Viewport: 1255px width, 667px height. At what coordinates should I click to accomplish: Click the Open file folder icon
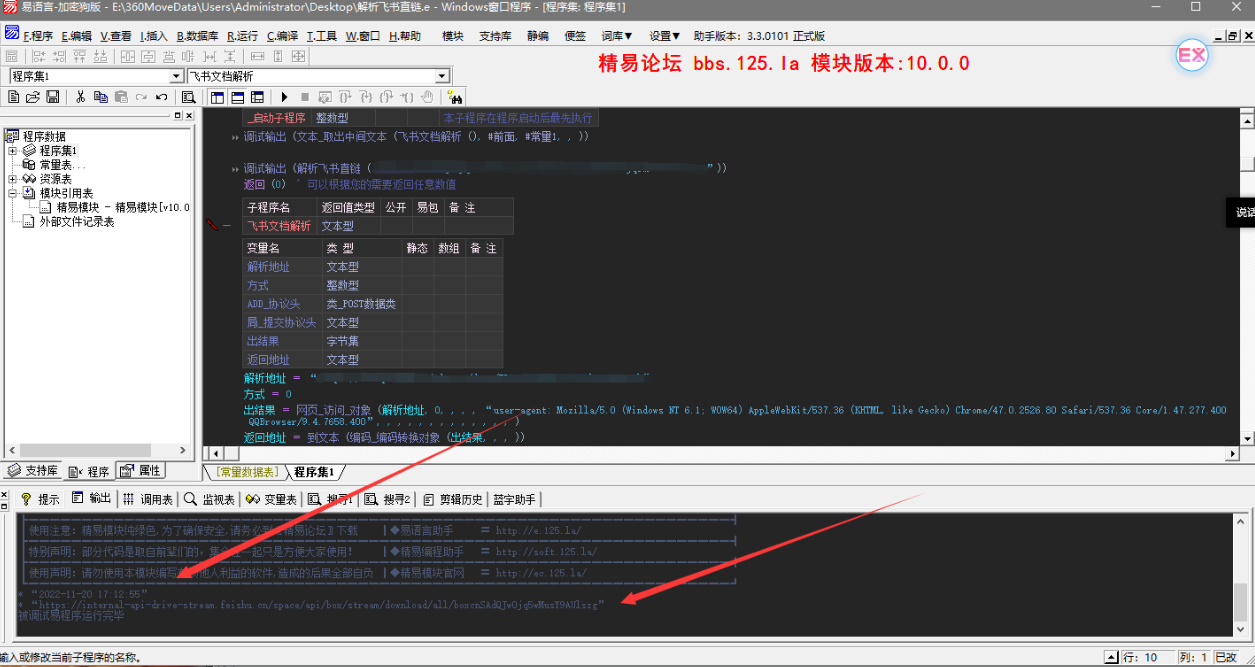point(33,97)
